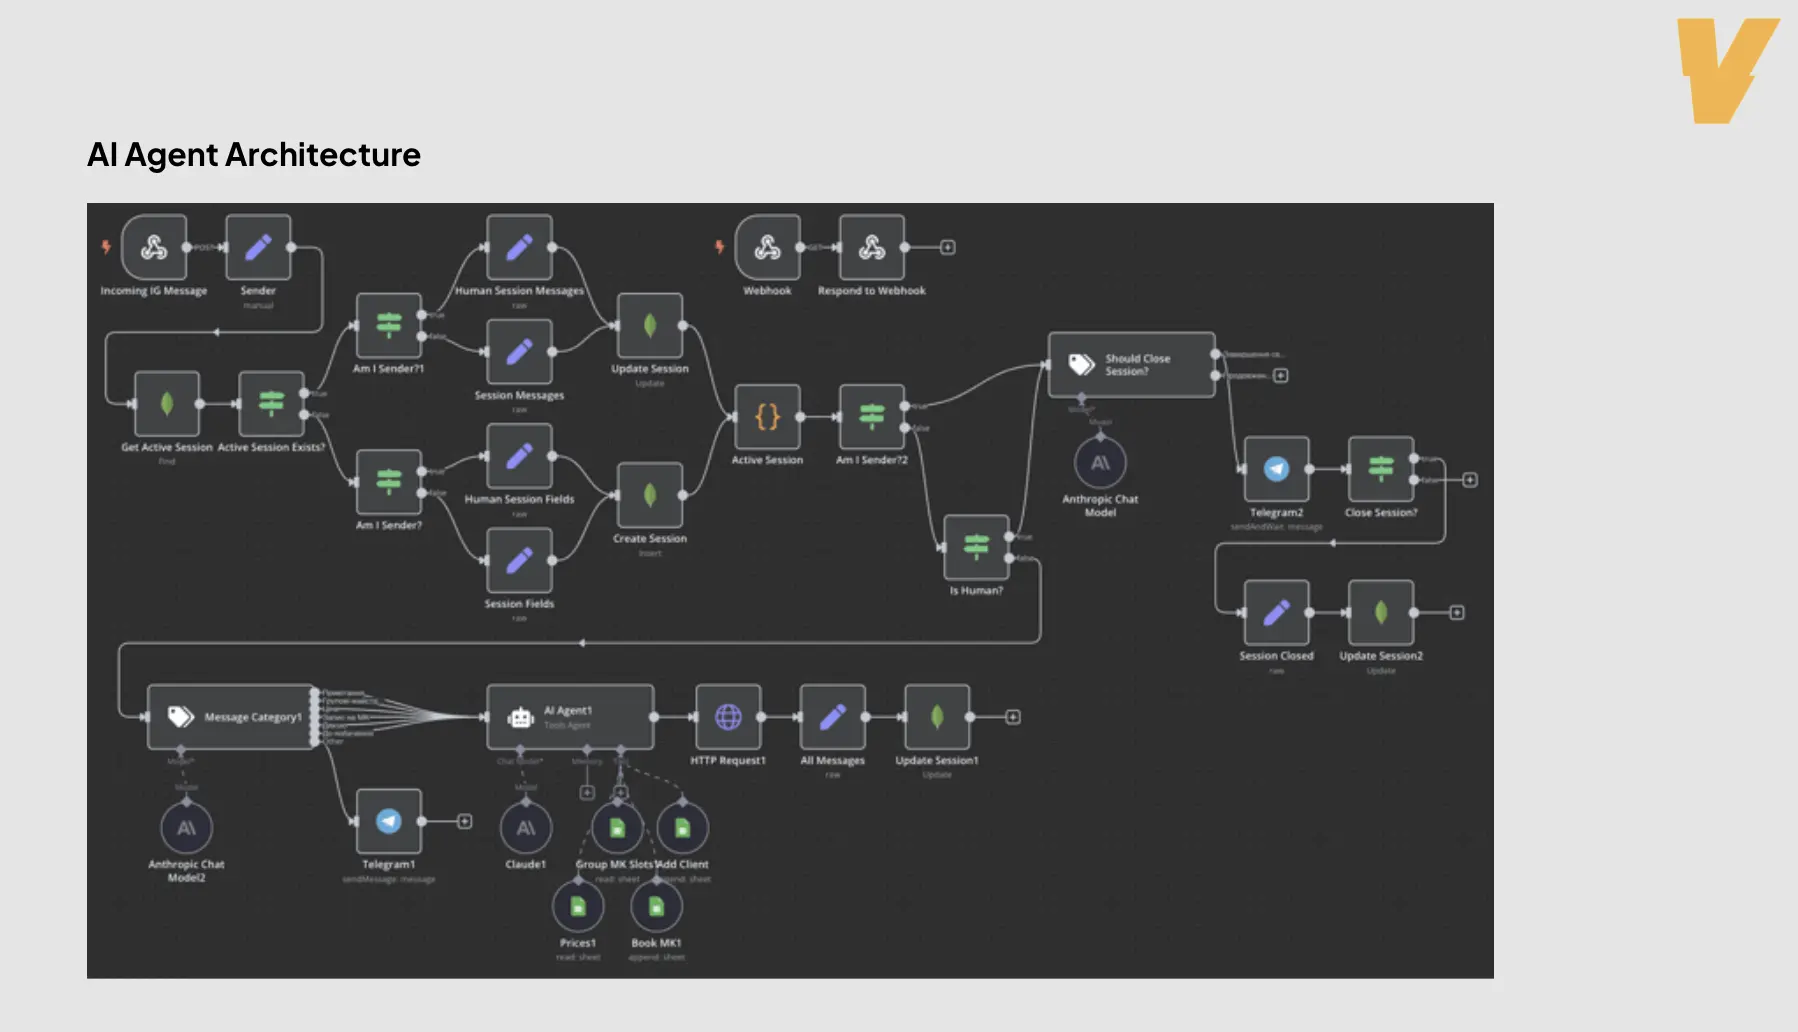Select the Prices1 read sheet node
The image size is (1798, 1032).
point(578,906)
